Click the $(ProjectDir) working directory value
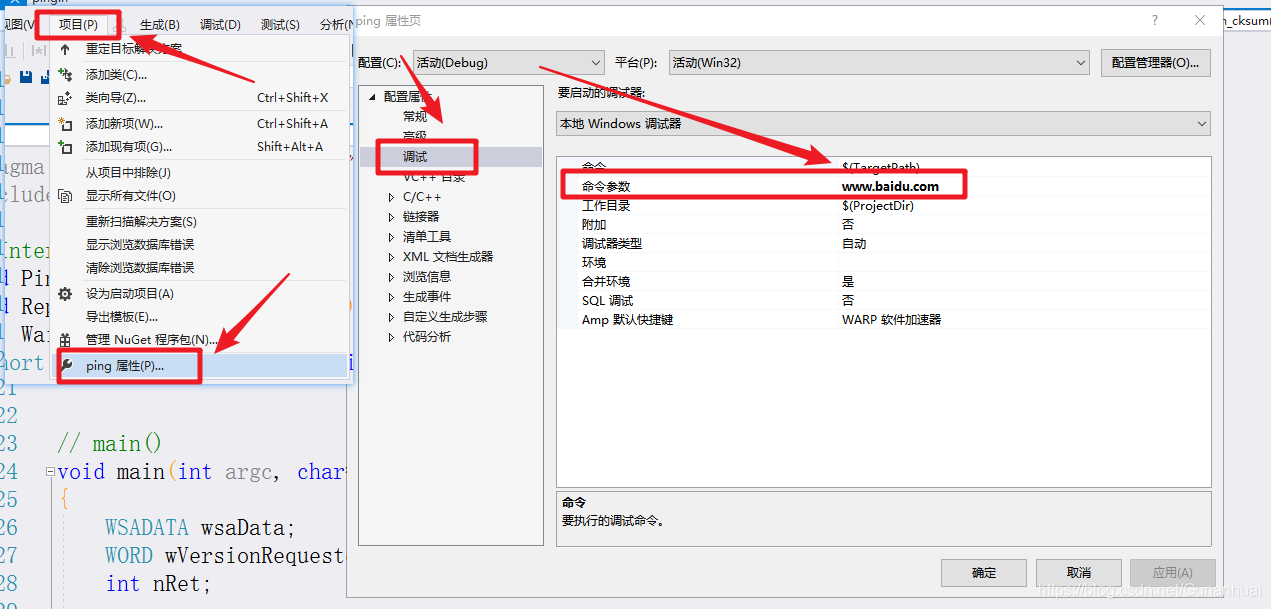The image size is (1271, 609). pyautogui.click(x=1024, y=205)
